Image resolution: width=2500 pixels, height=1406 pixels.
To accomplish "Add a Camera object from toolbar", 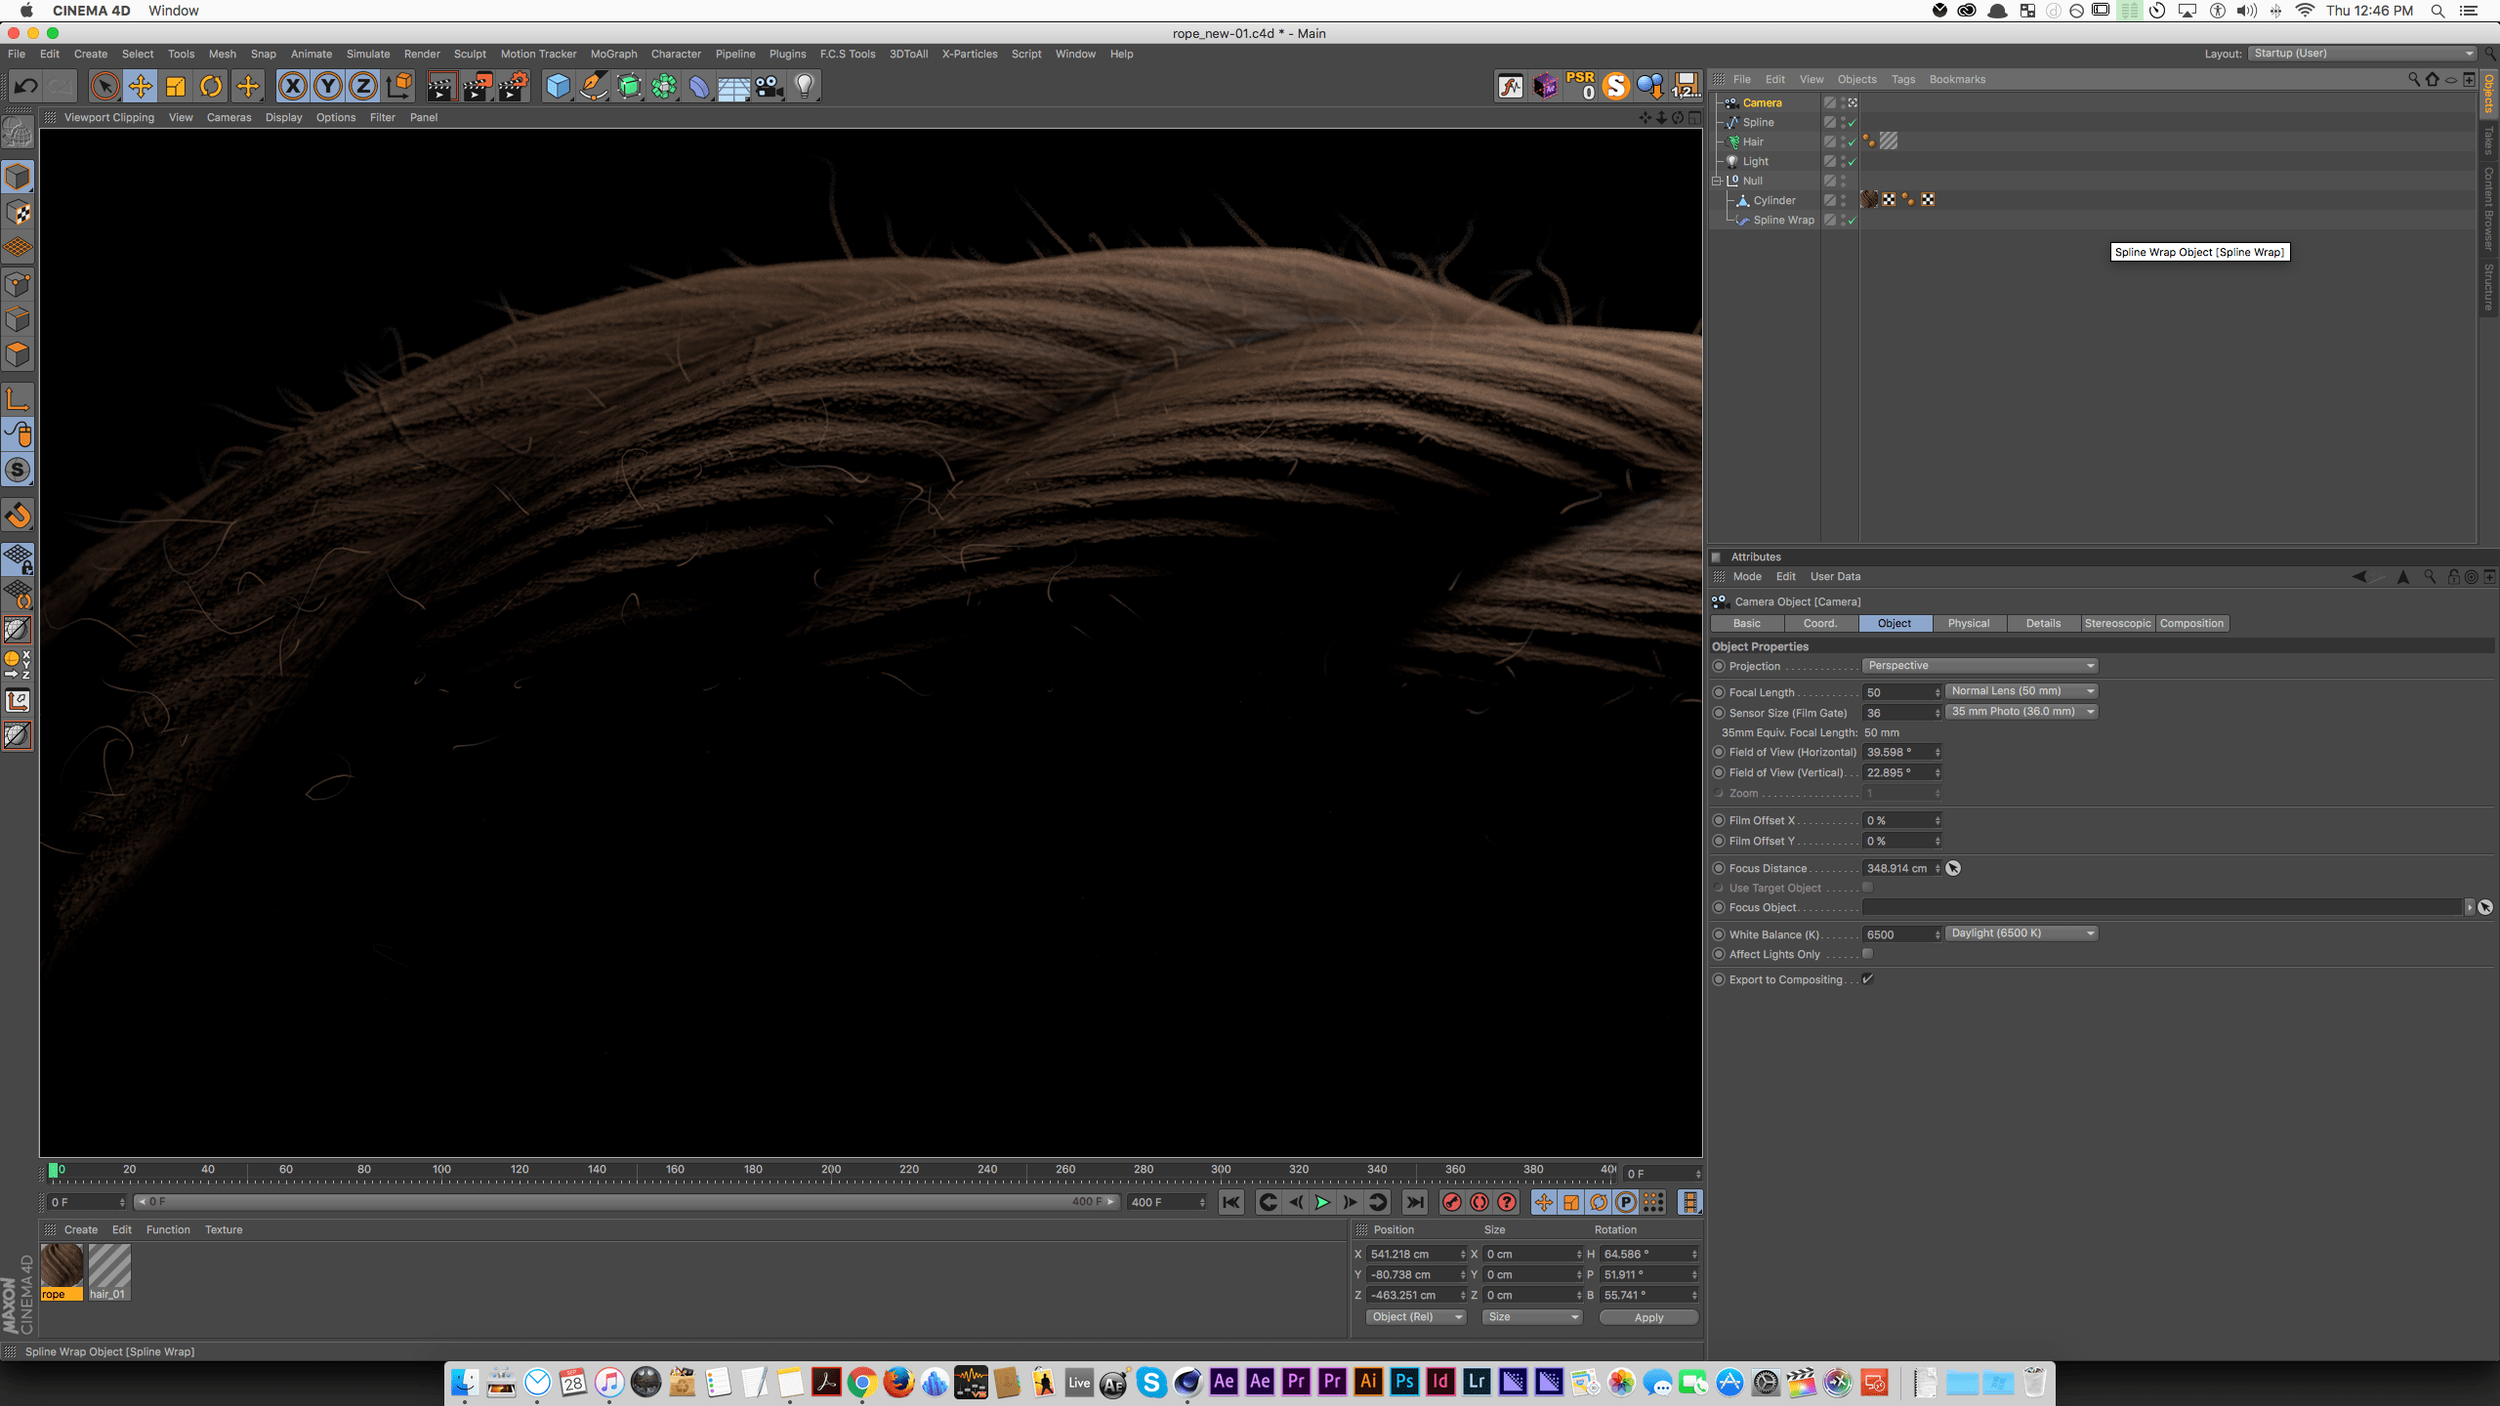I will pos(769,87).
